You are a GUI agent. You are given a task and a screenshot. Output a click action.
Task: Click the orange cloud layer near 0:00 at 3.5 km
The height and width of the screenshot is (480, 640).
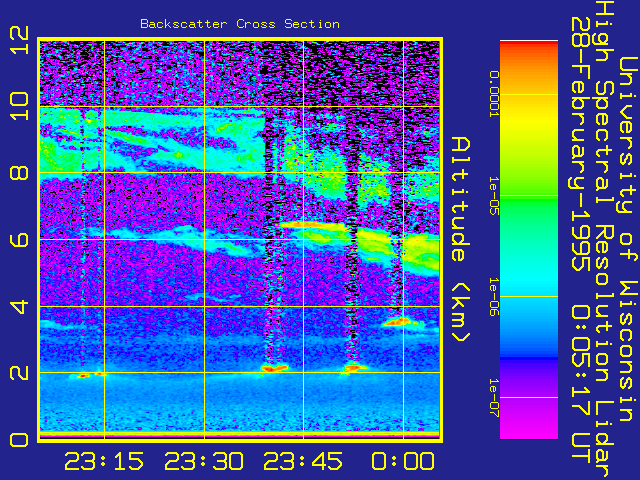coord(397,322)
